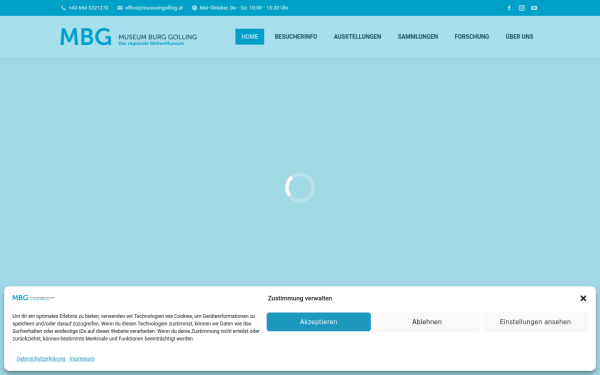600x375 pixels.
Task: Open the YouTube channel icon
Action: click(534, 8)
